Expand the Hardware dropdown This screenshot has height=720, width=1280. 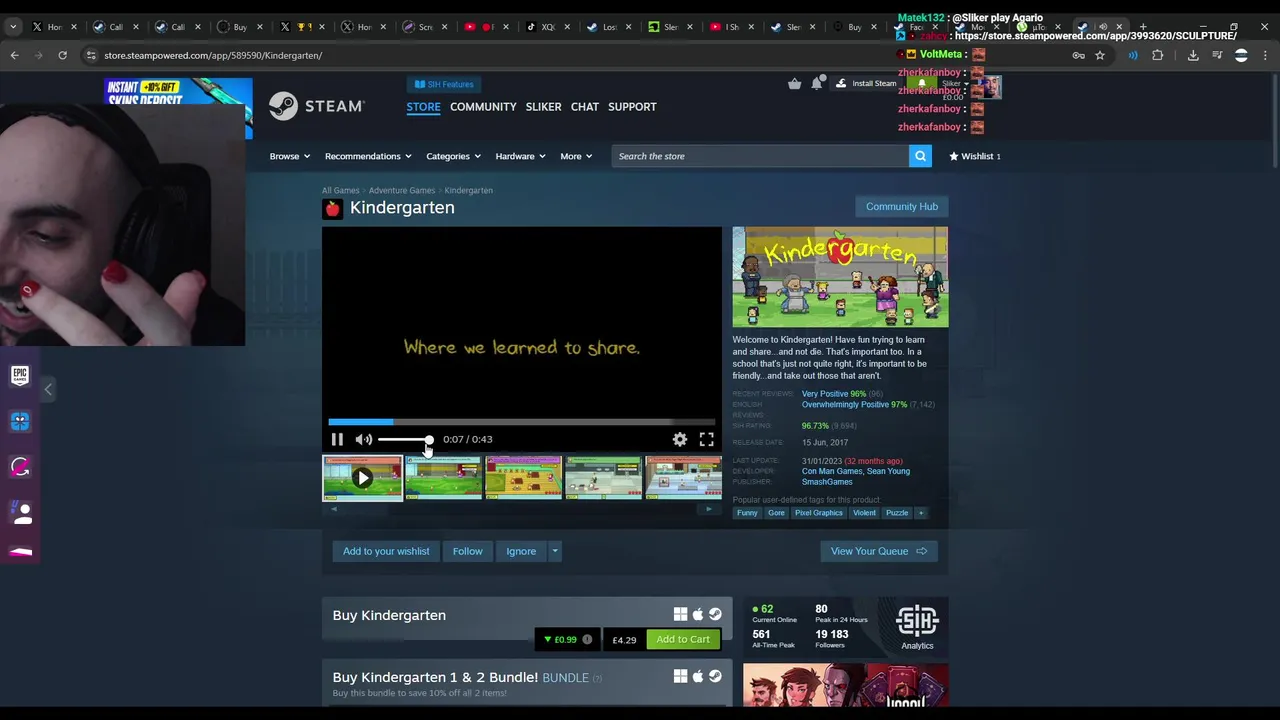[x=519, y=156]
